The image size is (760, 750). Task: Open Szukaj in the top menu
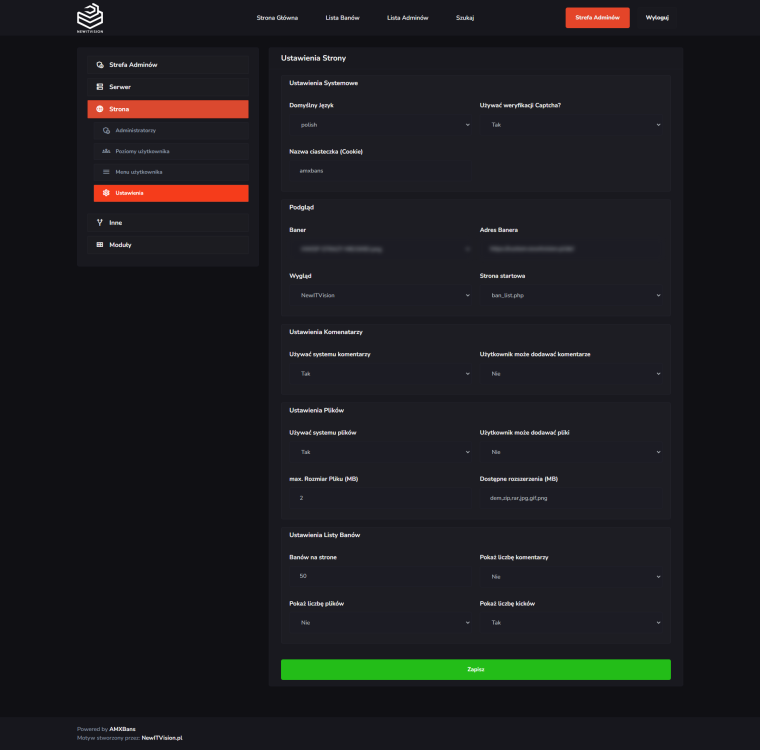465,18
